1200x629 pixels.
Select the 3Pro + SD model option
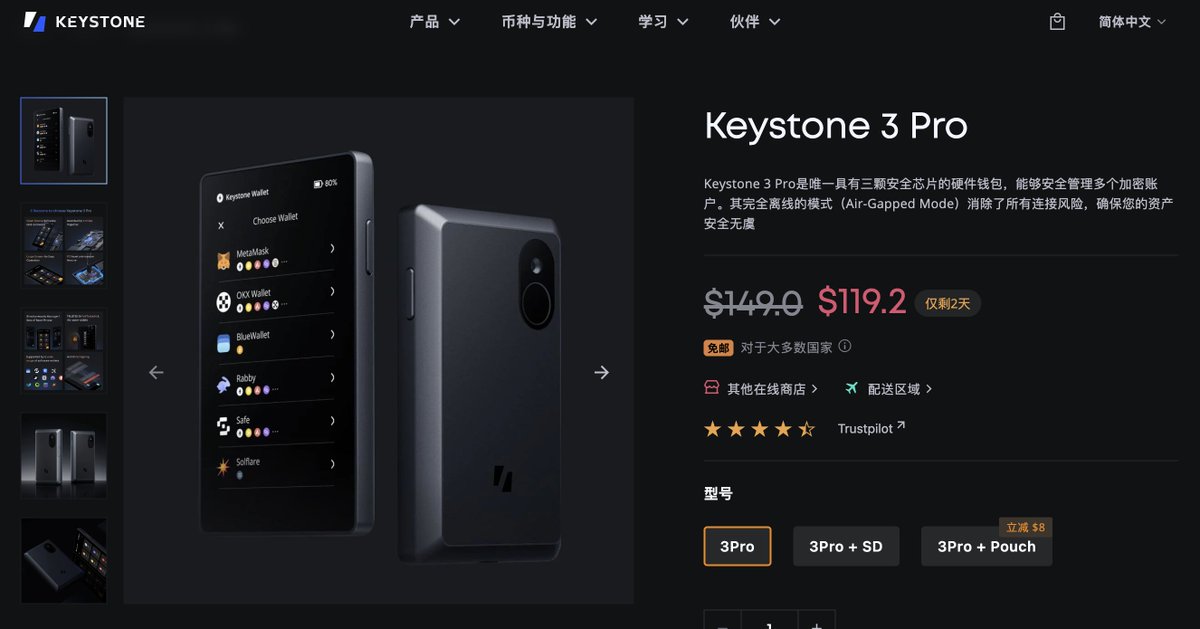point(846,546)
